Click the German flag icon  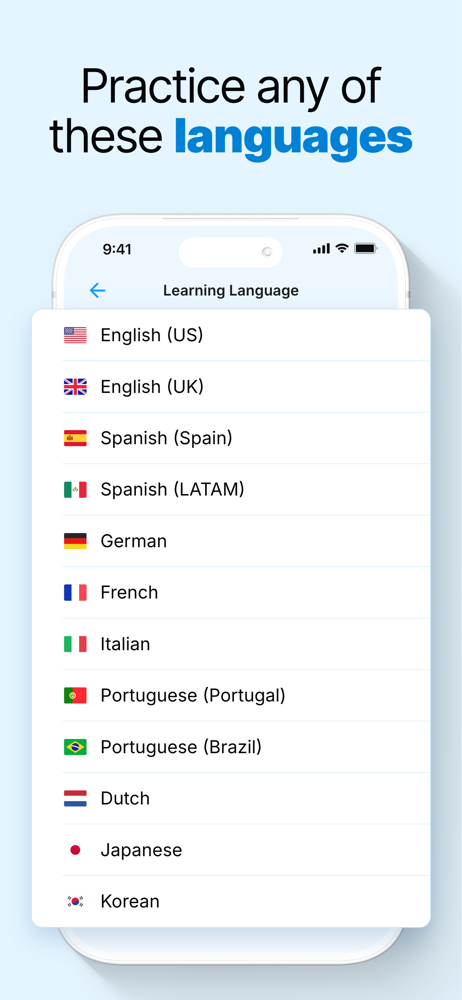click(x=75, y=541)
